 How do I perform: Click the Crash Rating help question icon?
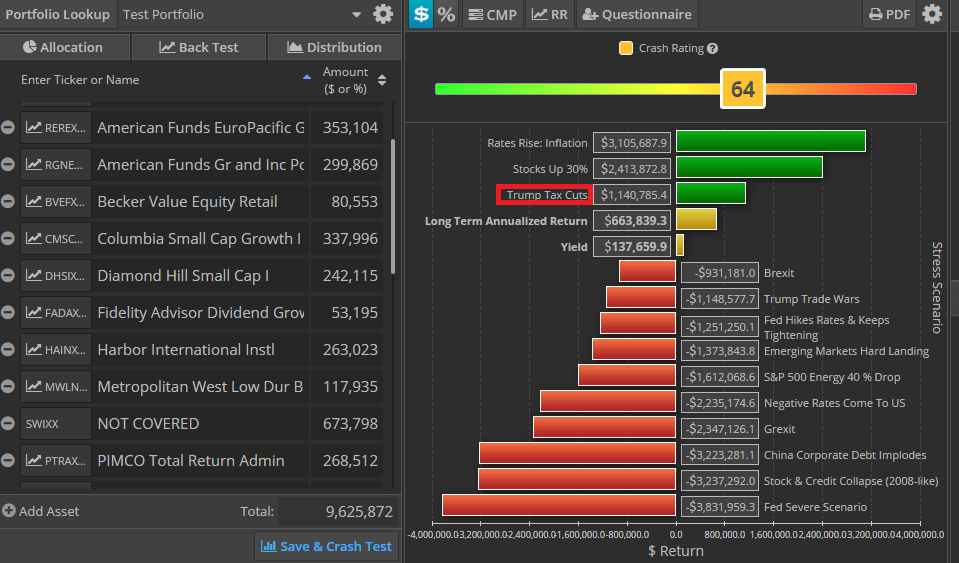point(713,48)
